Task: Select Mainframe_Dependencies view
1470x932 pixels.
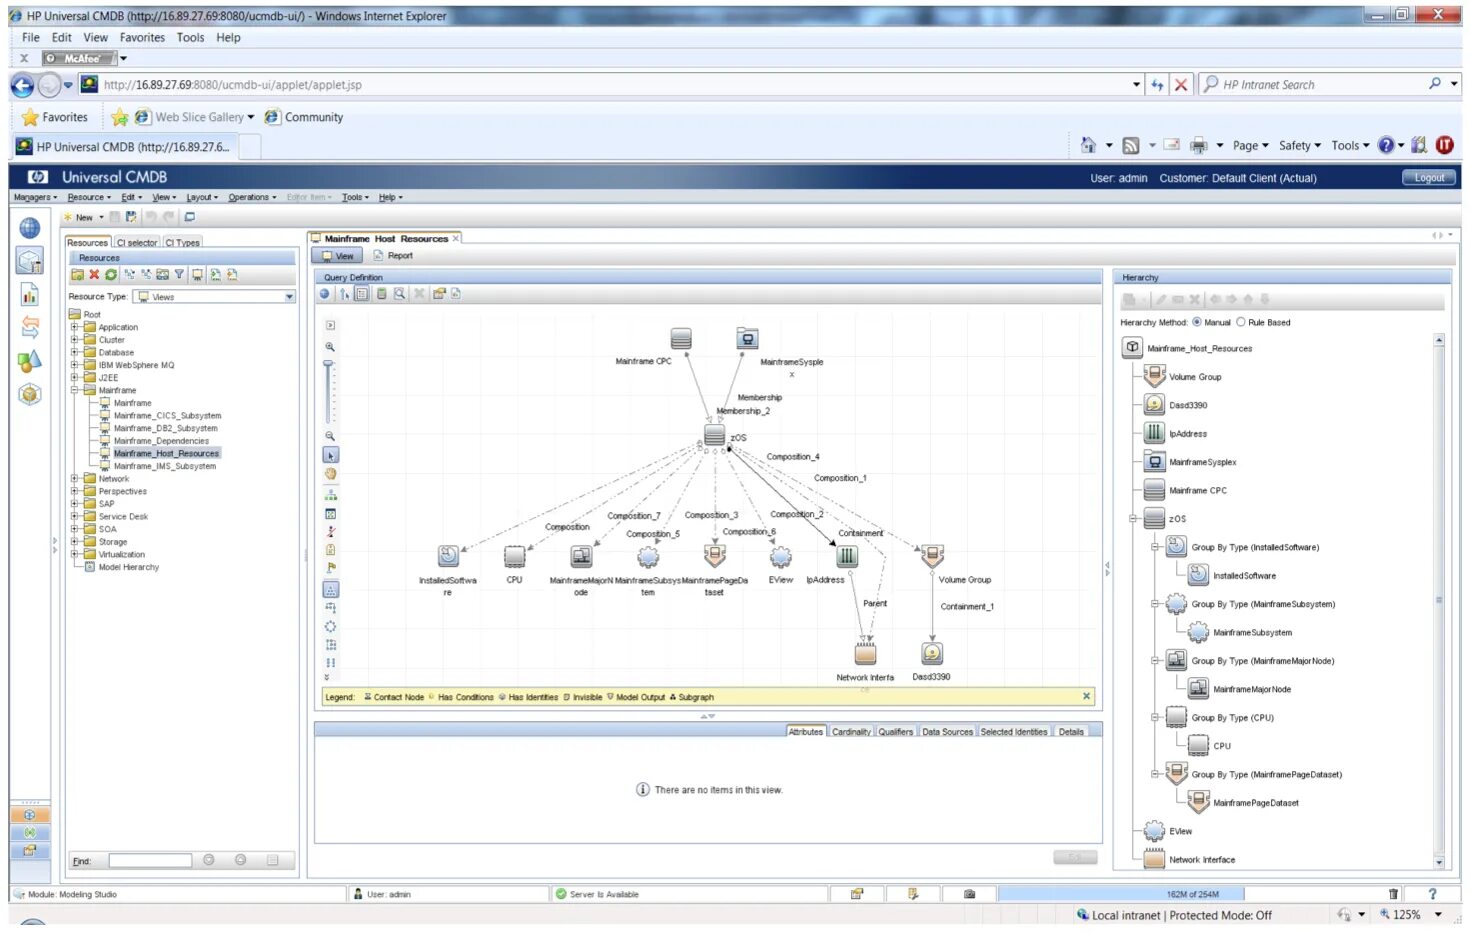Action: (161, 441)
